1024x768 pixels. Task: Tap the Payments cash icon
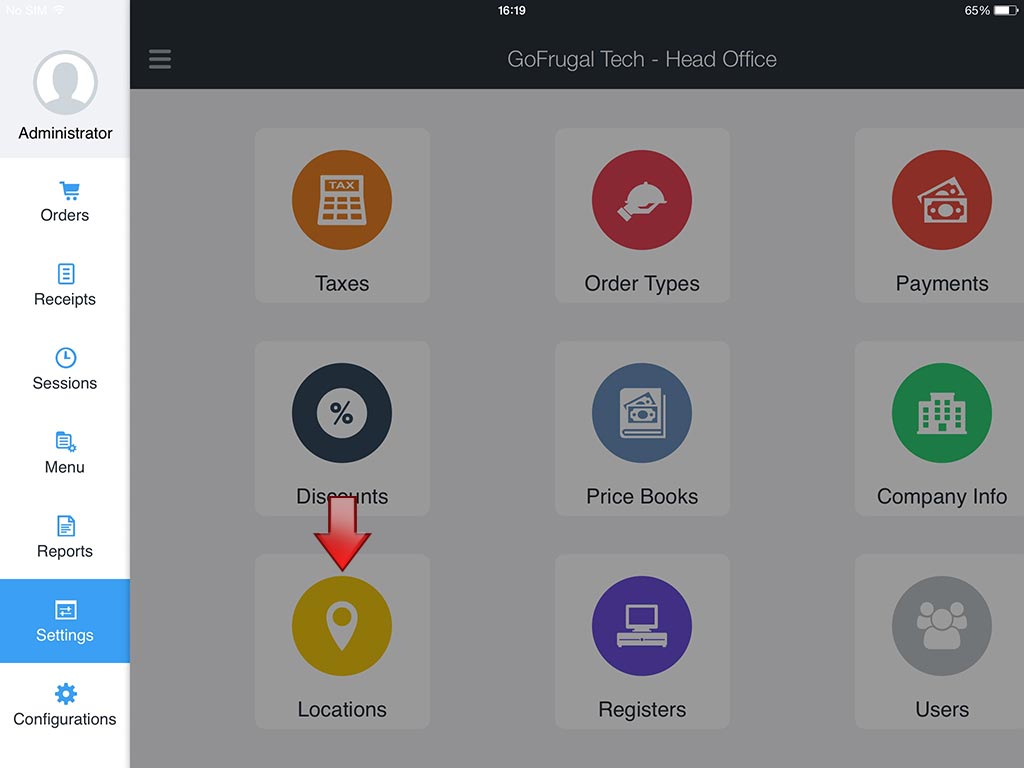[941, 200]
